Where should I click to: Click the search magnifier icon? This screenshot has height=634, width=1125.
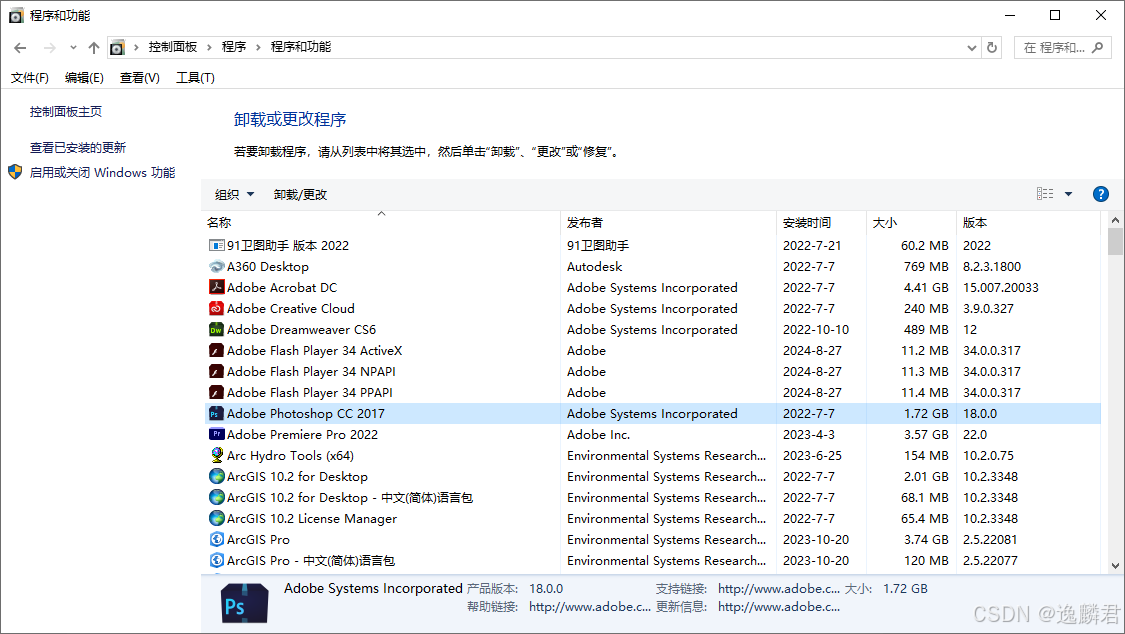[1097, 47]
